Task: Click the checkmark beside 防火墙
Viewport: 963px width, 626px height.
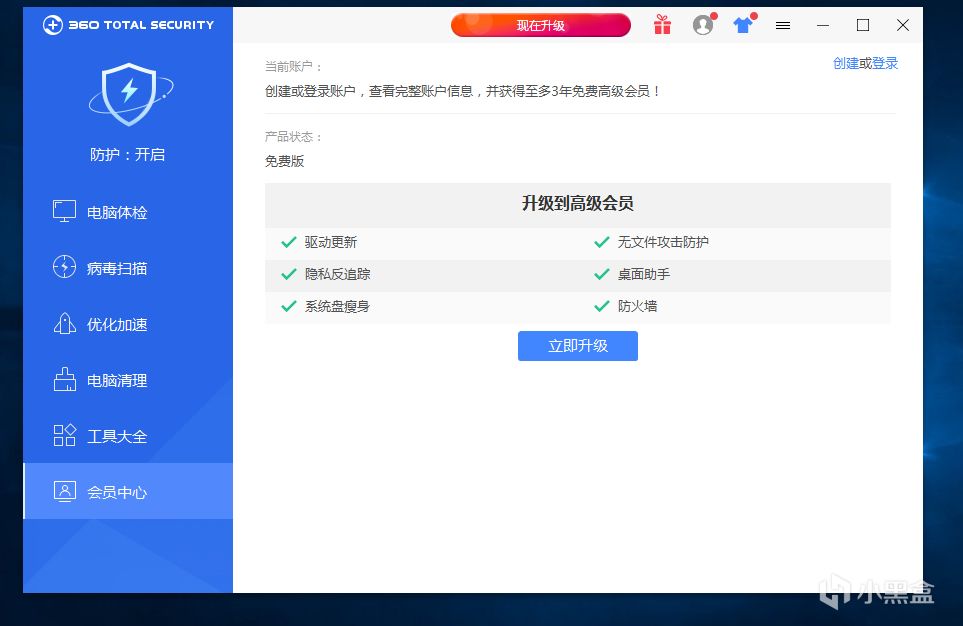Action: [602, 306]
